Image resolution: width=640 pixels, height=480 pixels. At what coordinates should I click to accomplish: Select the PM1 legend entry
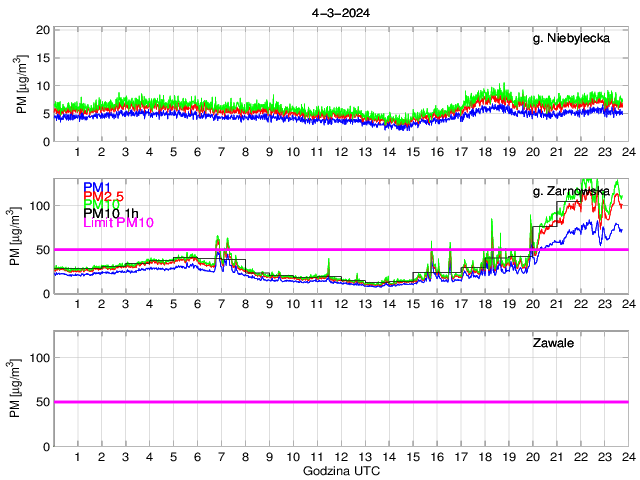[97, 187]
